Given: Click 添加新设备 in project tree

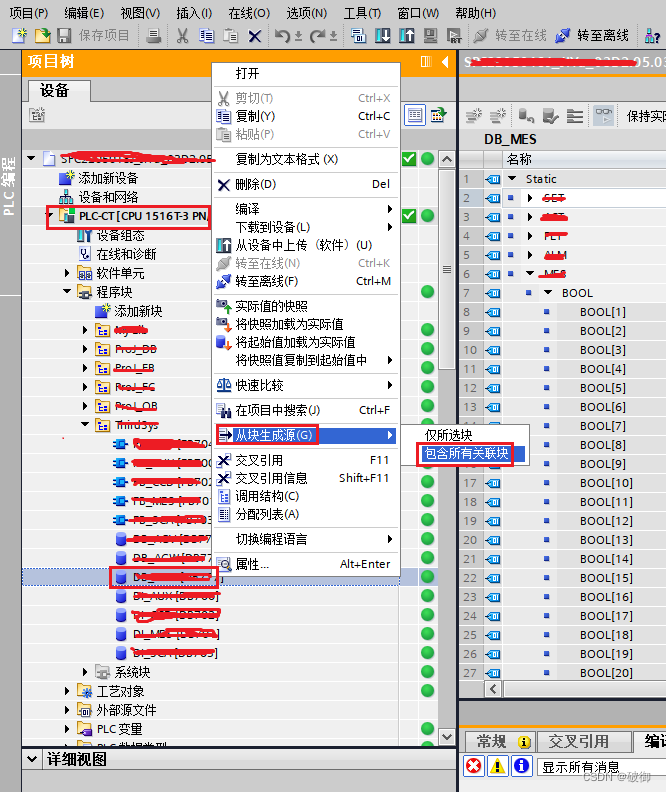Looking at the screenshot, I should pos(108,178).
